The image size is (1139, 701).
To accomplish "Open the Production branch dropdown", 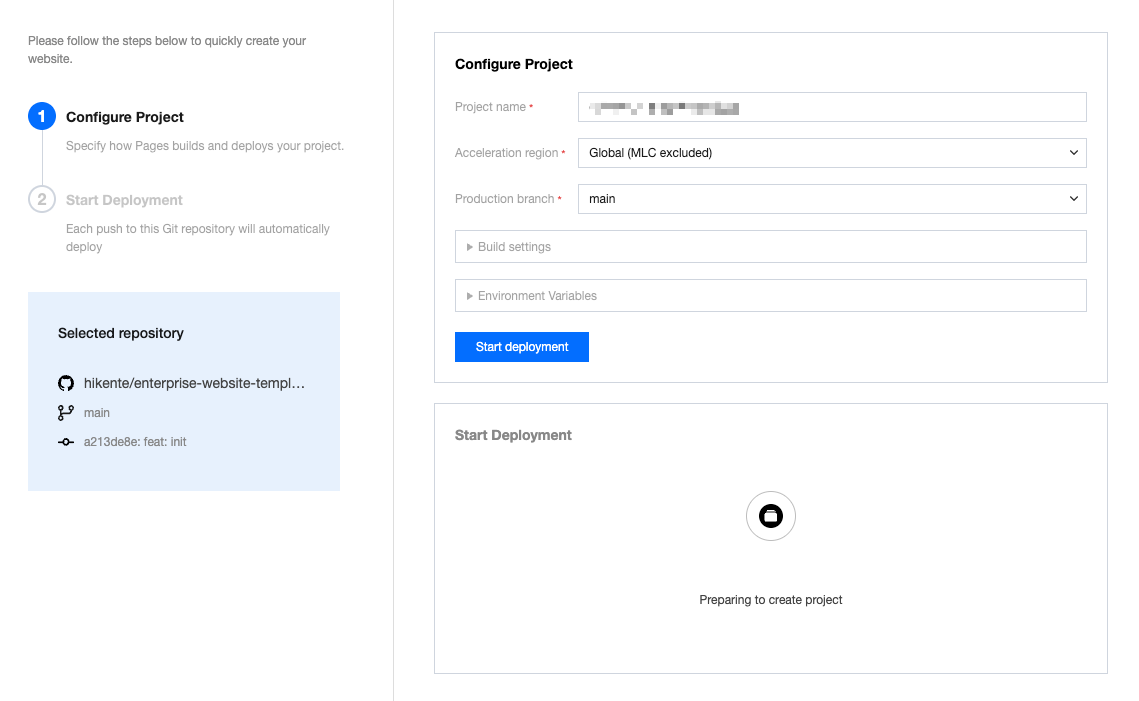I will [x=831, y=199].
